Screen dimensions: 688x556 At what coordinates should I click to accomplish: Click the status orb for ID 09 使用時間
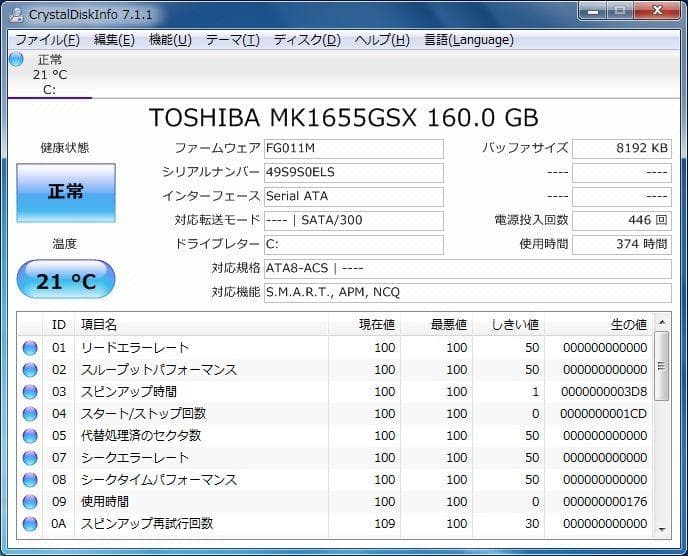30,502
